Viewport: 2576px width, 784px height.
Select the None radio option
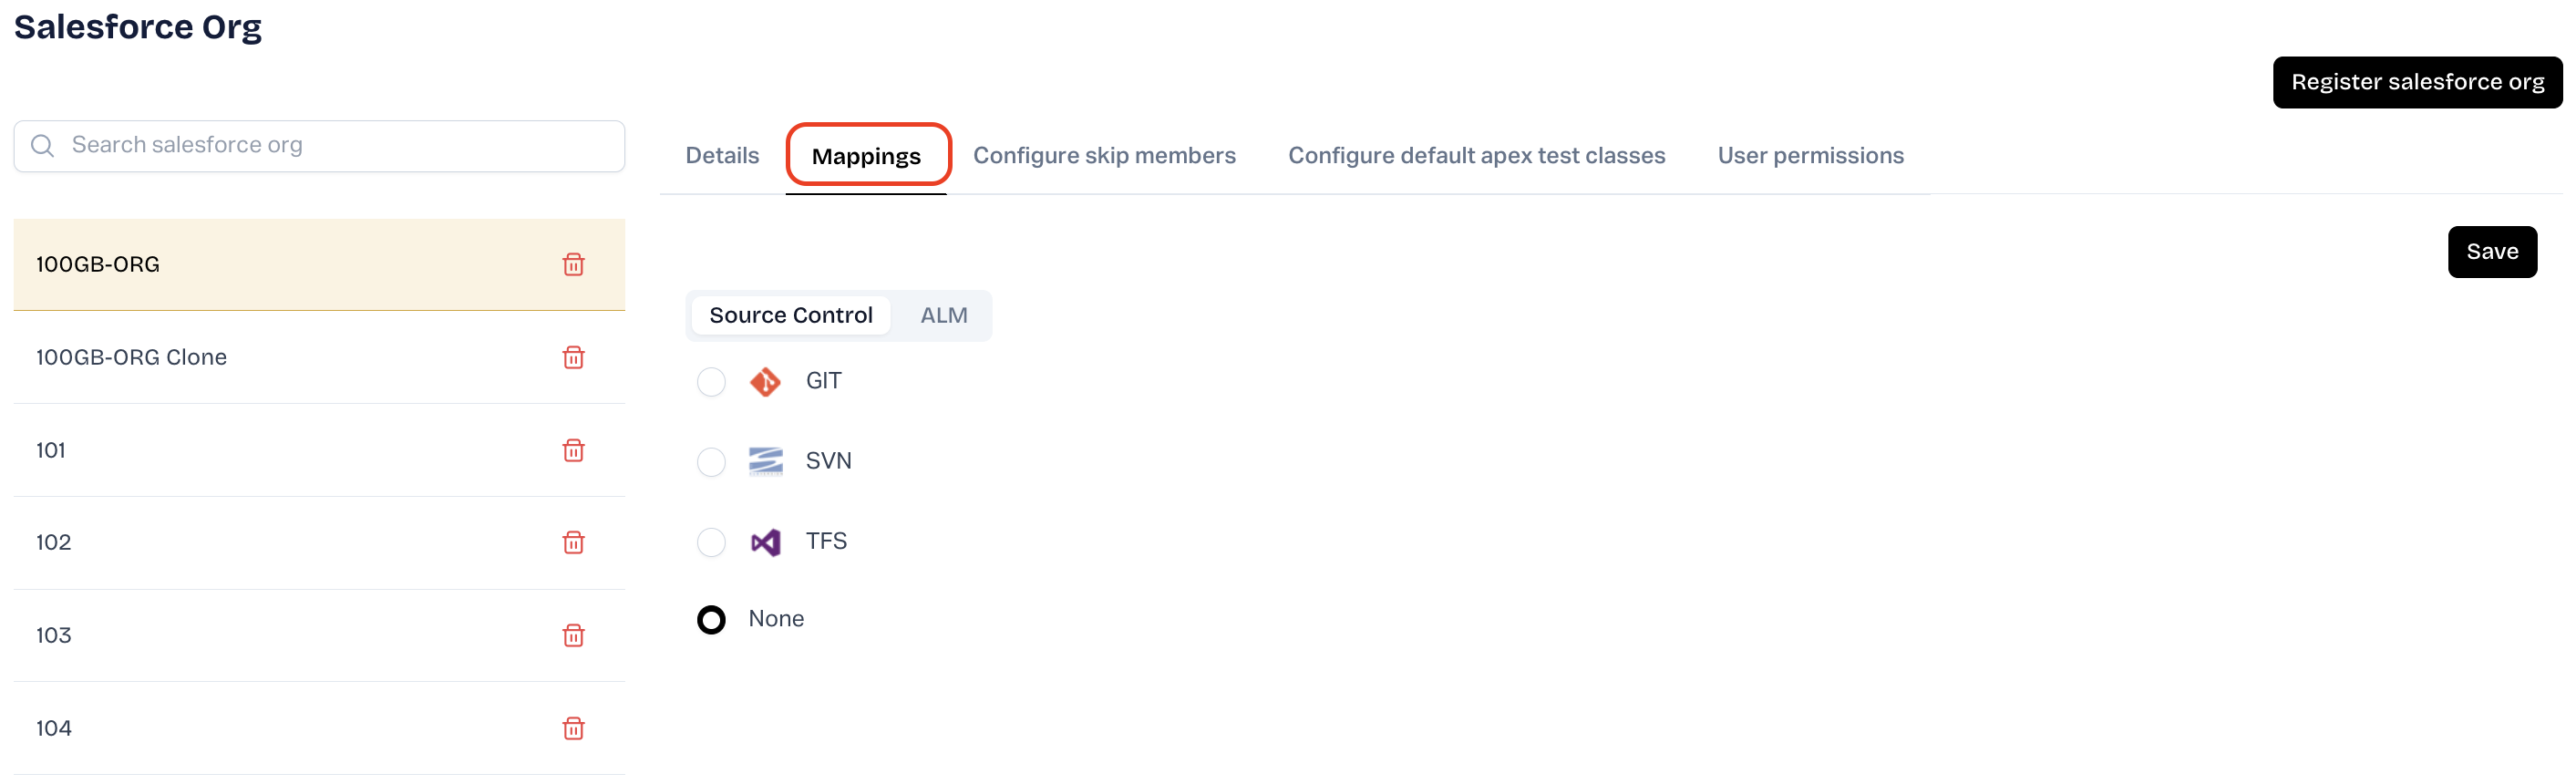711,620
